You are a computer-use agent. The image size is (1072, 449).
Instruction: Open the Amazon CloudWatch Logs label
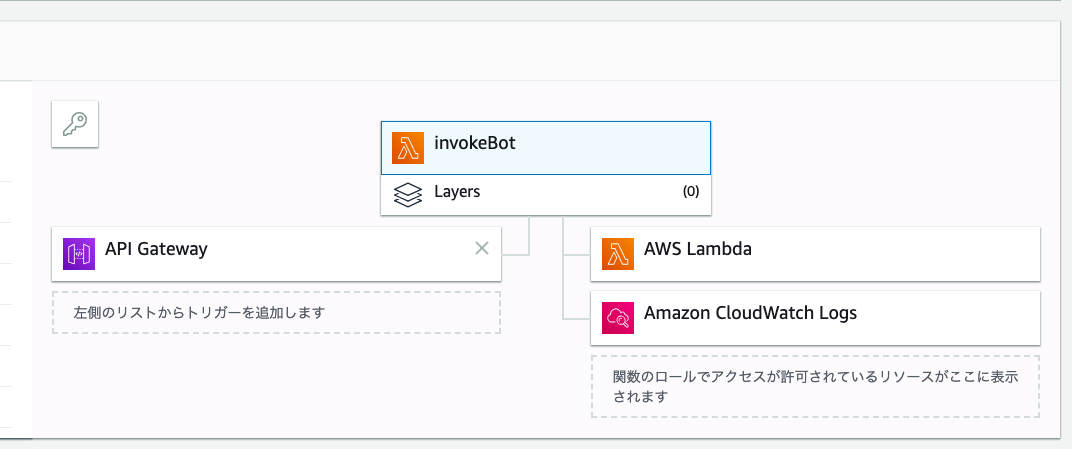coord(750,313)
